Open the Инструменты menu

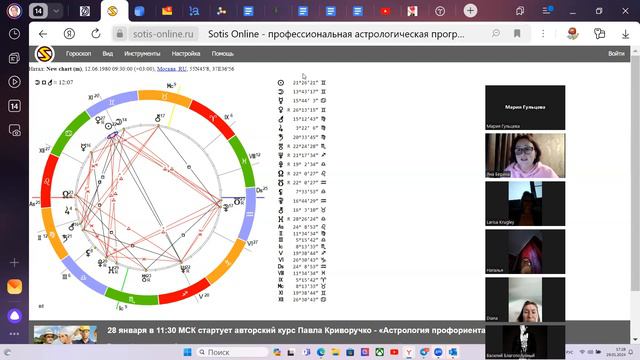pyautogui.click(x=142, y=53)
